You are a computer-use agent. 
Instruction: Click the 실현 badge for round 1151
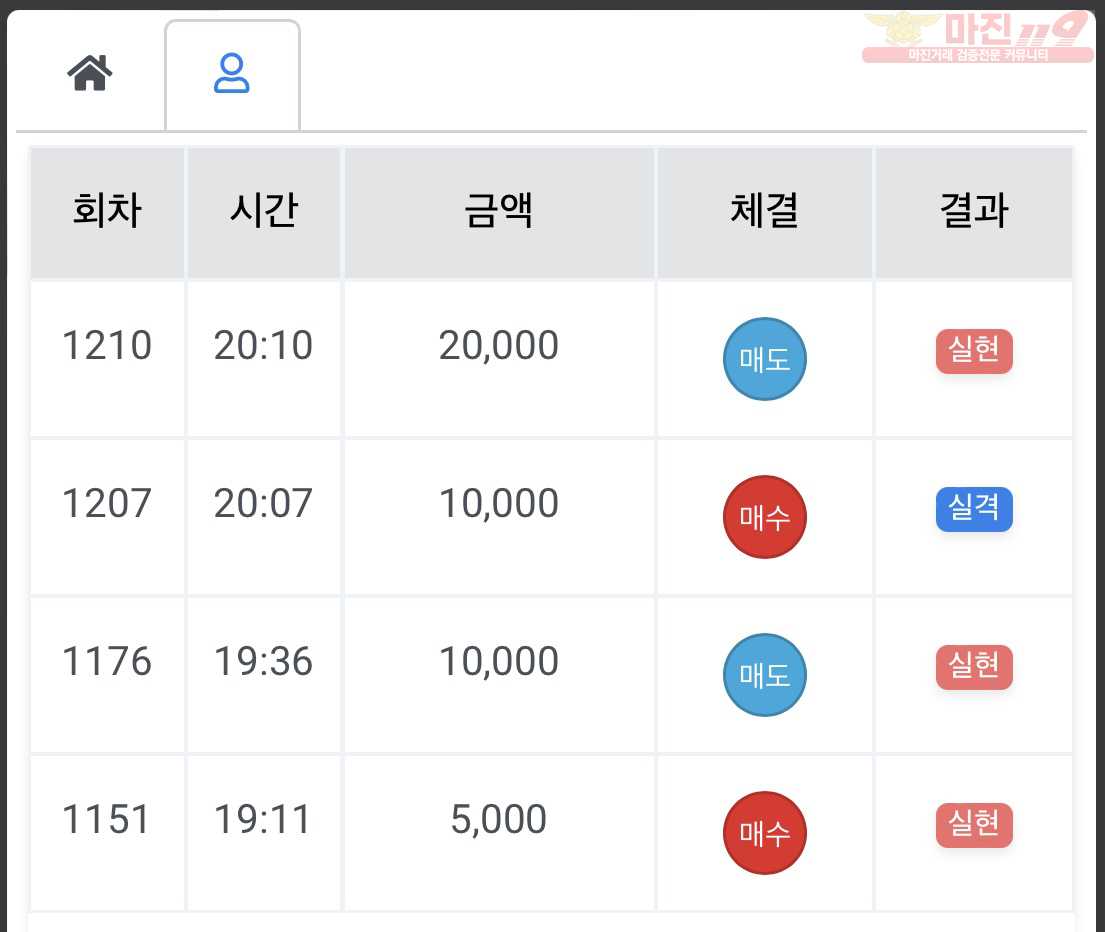pyautogui.click(x=974, y=824)
